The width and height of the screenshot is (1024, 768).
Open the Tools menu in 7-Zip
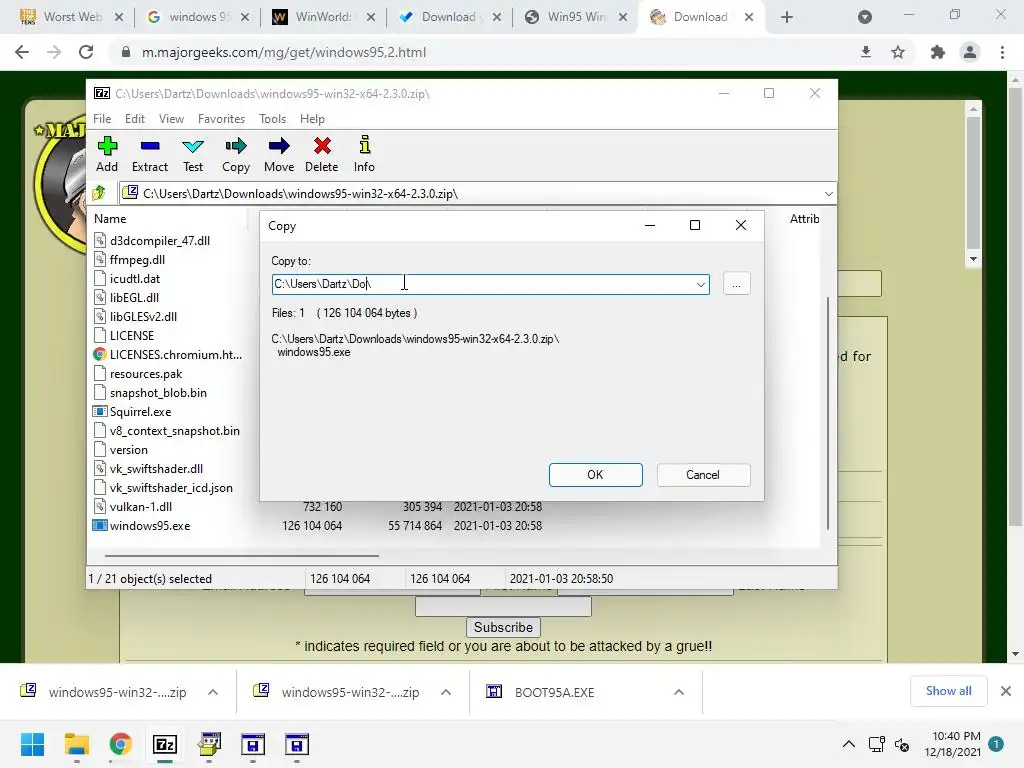(x=272, y=119)
